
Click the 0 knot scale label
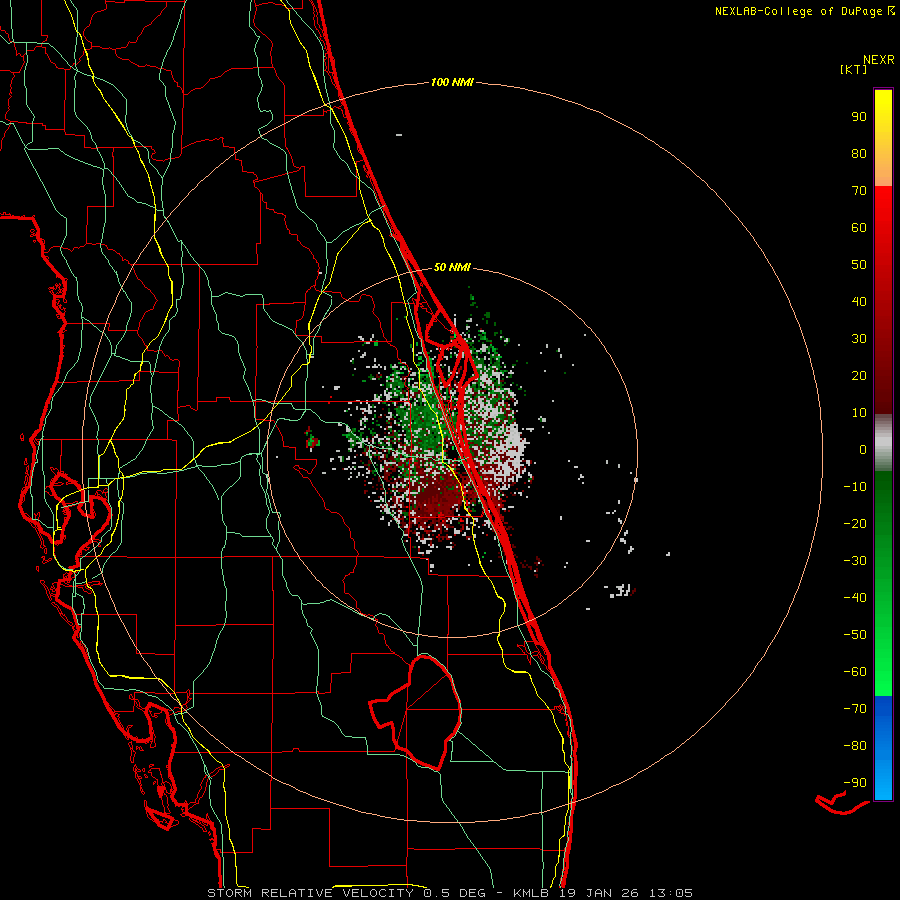point(863,449)
